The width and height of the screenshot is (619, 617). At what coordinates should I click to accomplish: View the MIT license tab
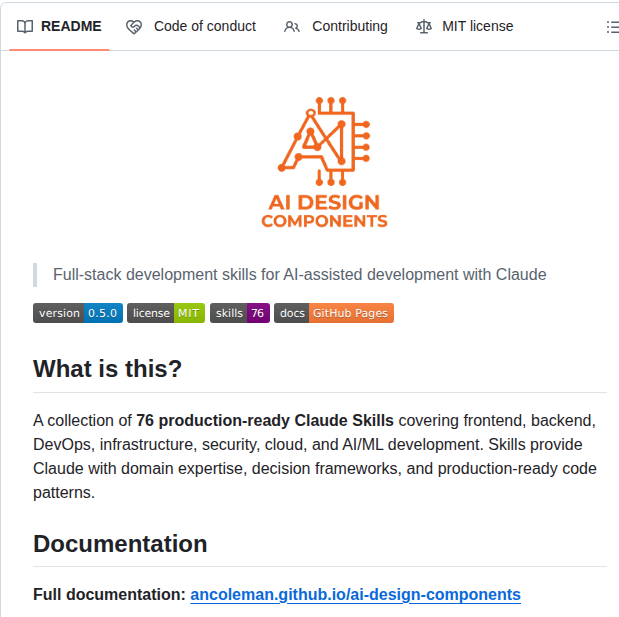[465, 26]
